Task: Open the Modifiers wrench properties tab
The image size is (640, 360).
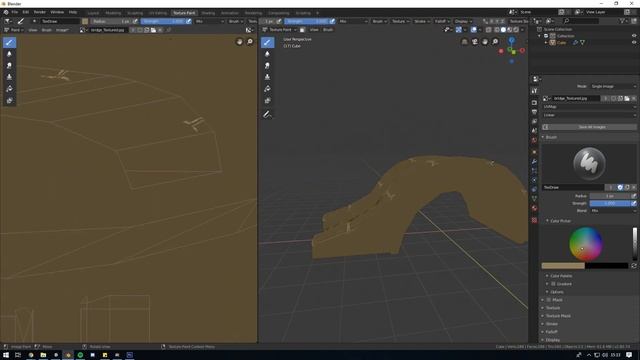Action: (x=534, y=162)
